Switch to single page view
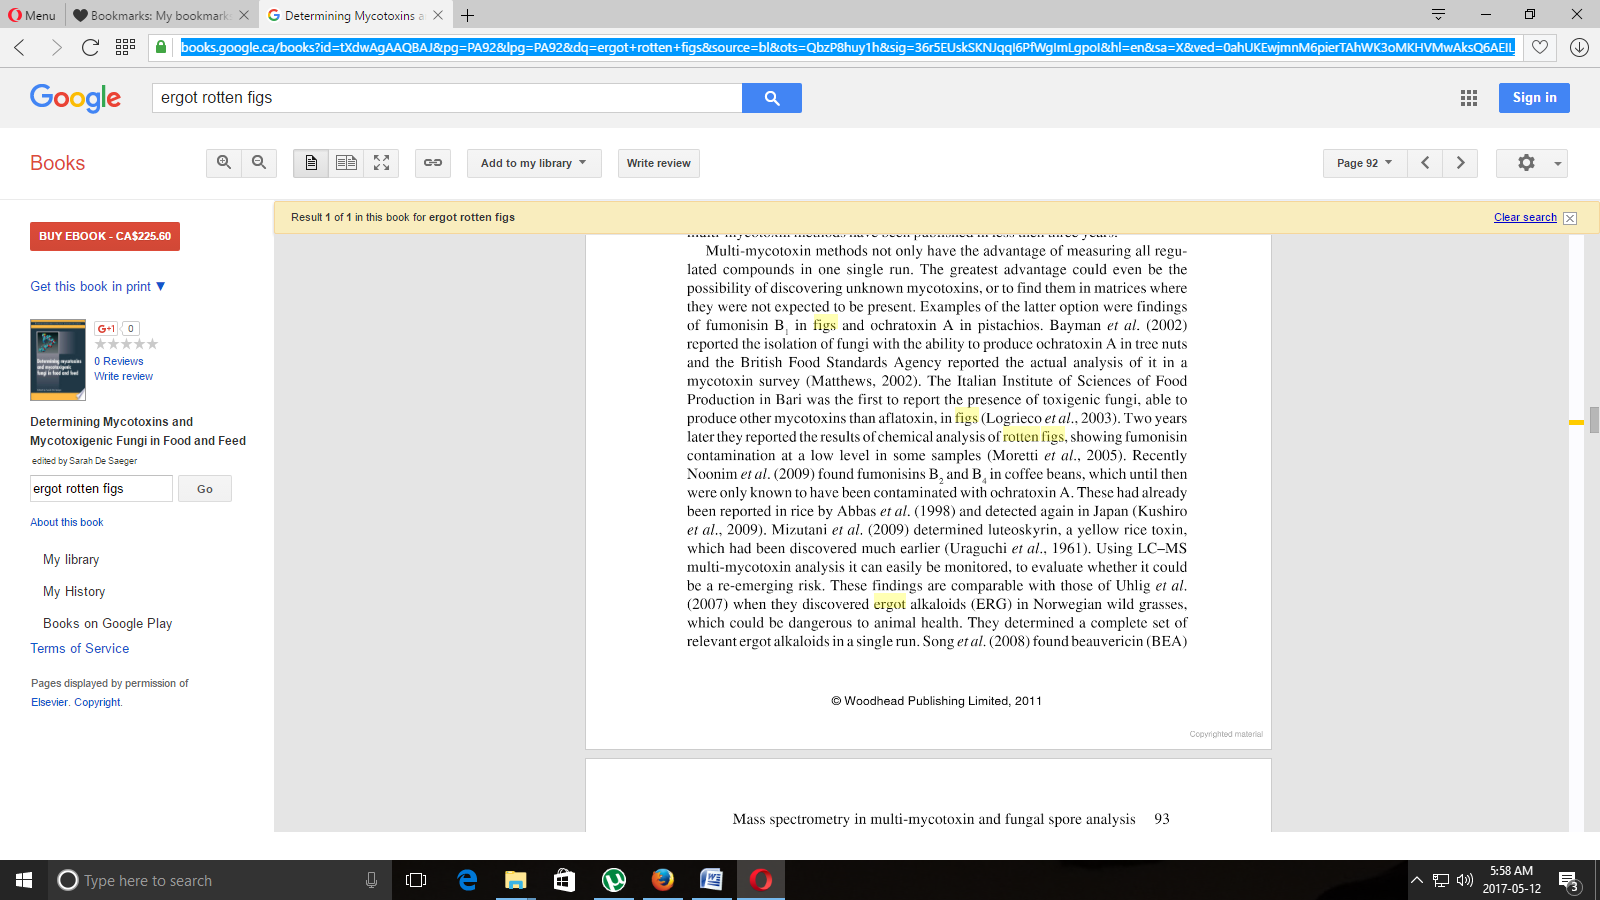The image size is (1600, 900). pos(311,163)
